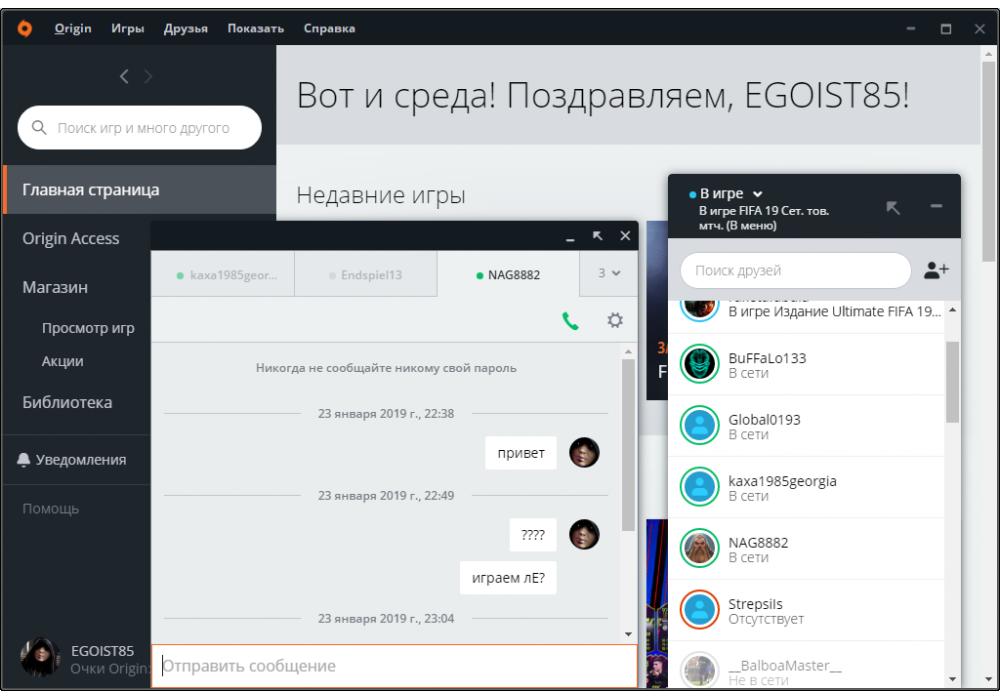Click BuFFaLo133's avatar in friends list
This screenshot has height=700, width=1000.
[700, 365]
